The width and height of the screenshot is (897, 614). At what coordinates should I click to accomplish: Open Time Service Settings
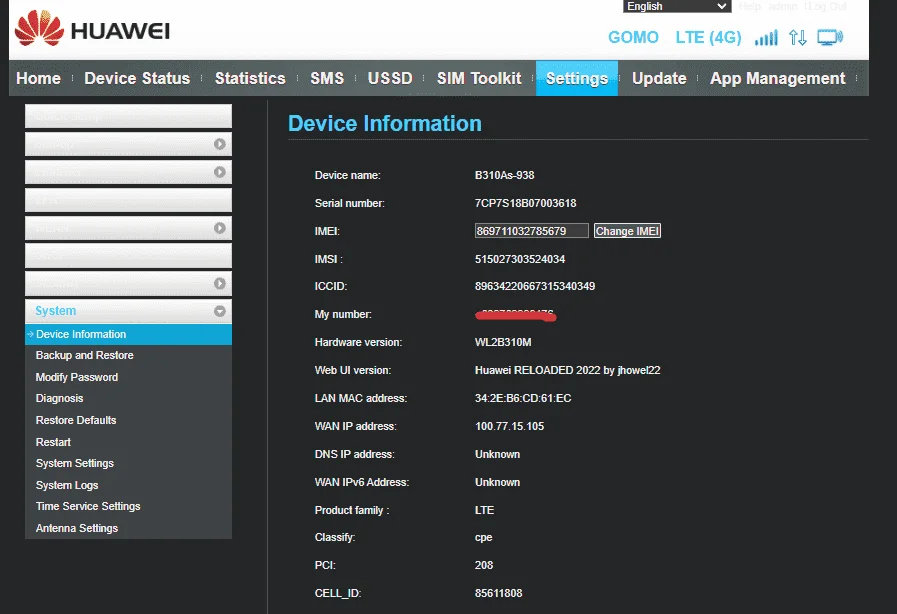(x=88, y=506)
